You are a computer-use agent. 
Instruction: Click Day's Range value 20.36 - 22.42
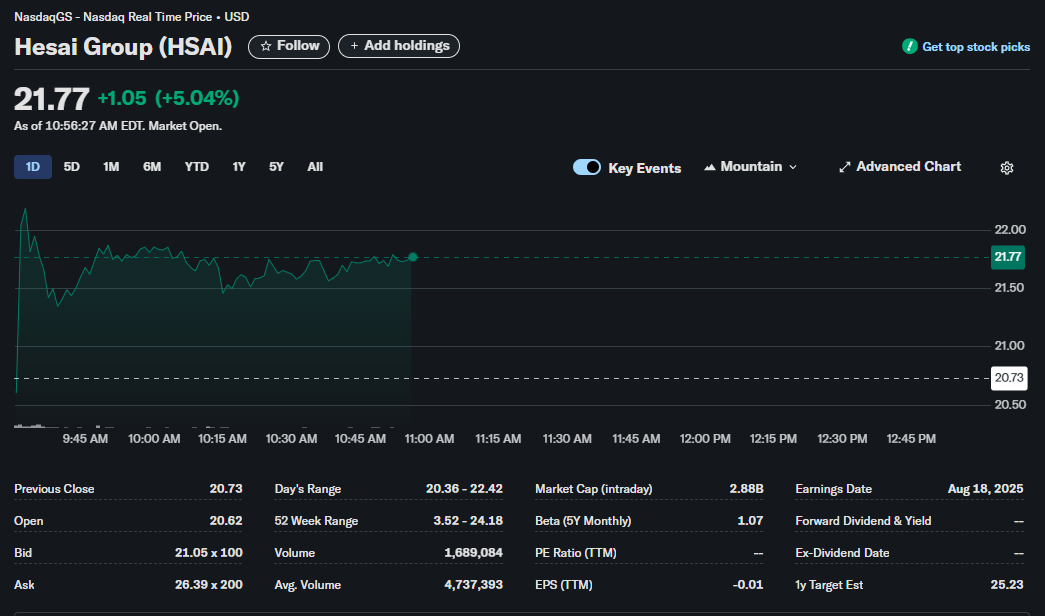(464, 489)
